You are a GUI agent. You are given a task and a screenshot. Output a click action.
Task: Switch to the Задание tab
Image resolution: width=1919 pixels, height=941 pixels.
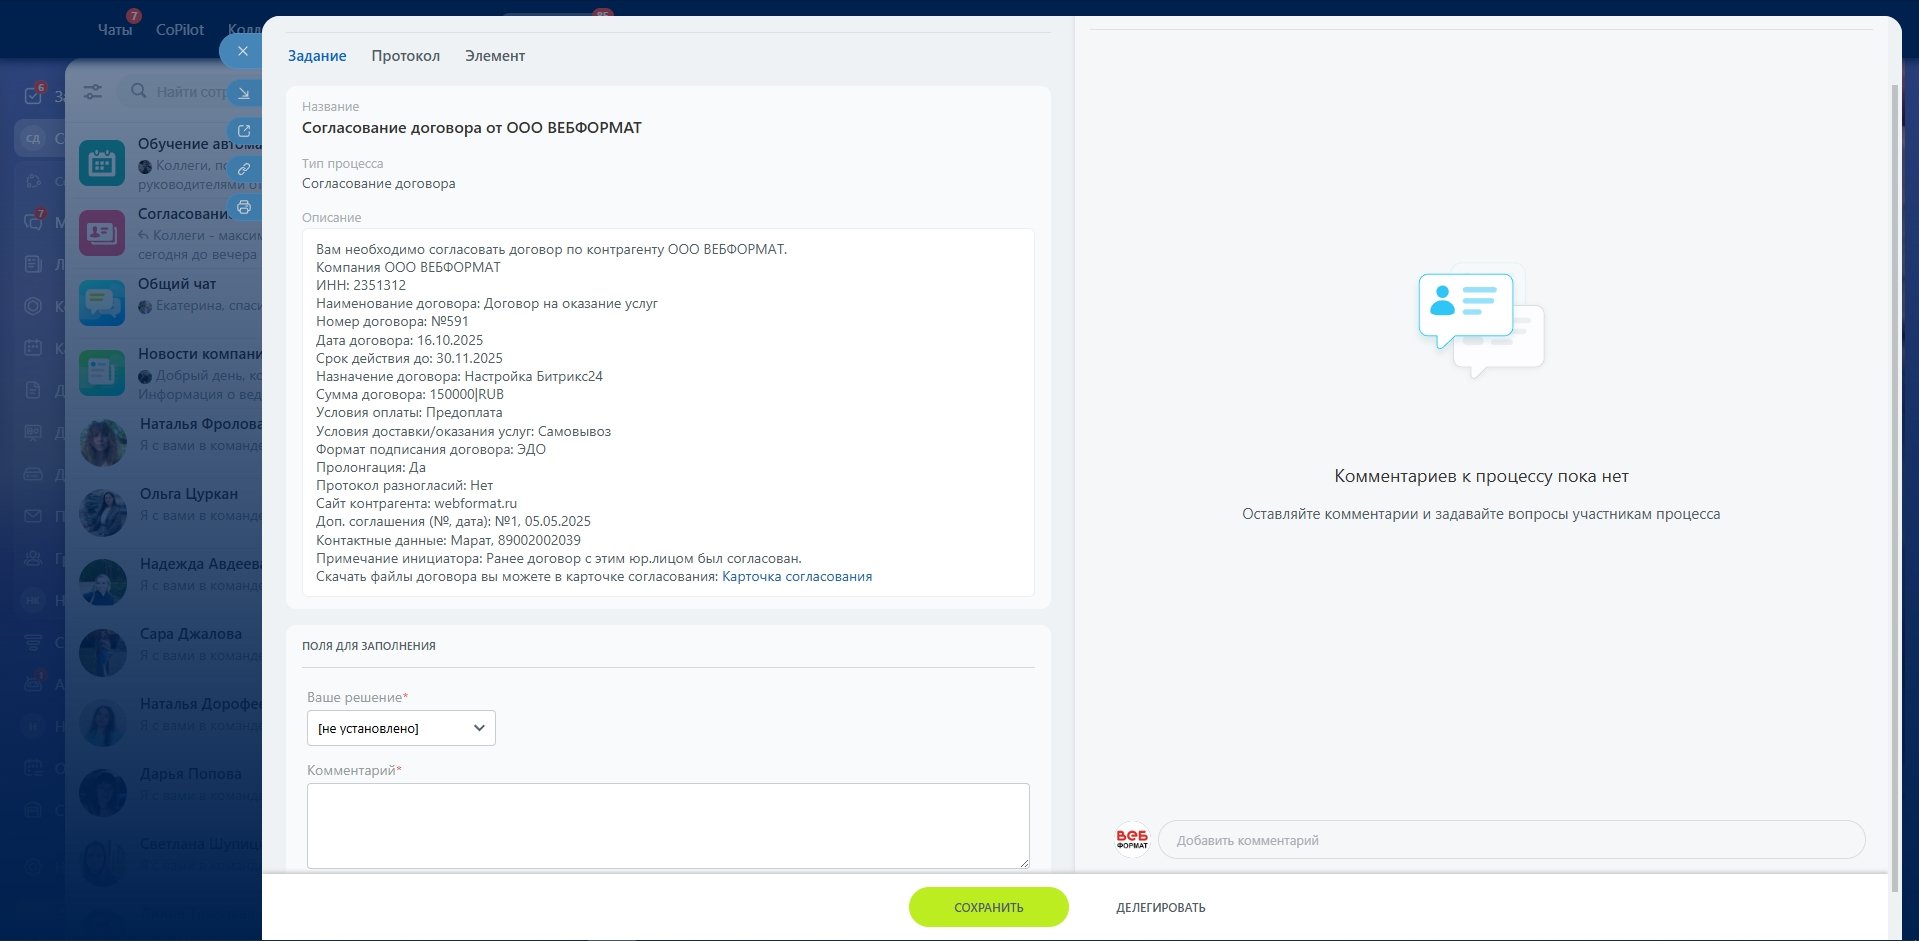[317, 56]
